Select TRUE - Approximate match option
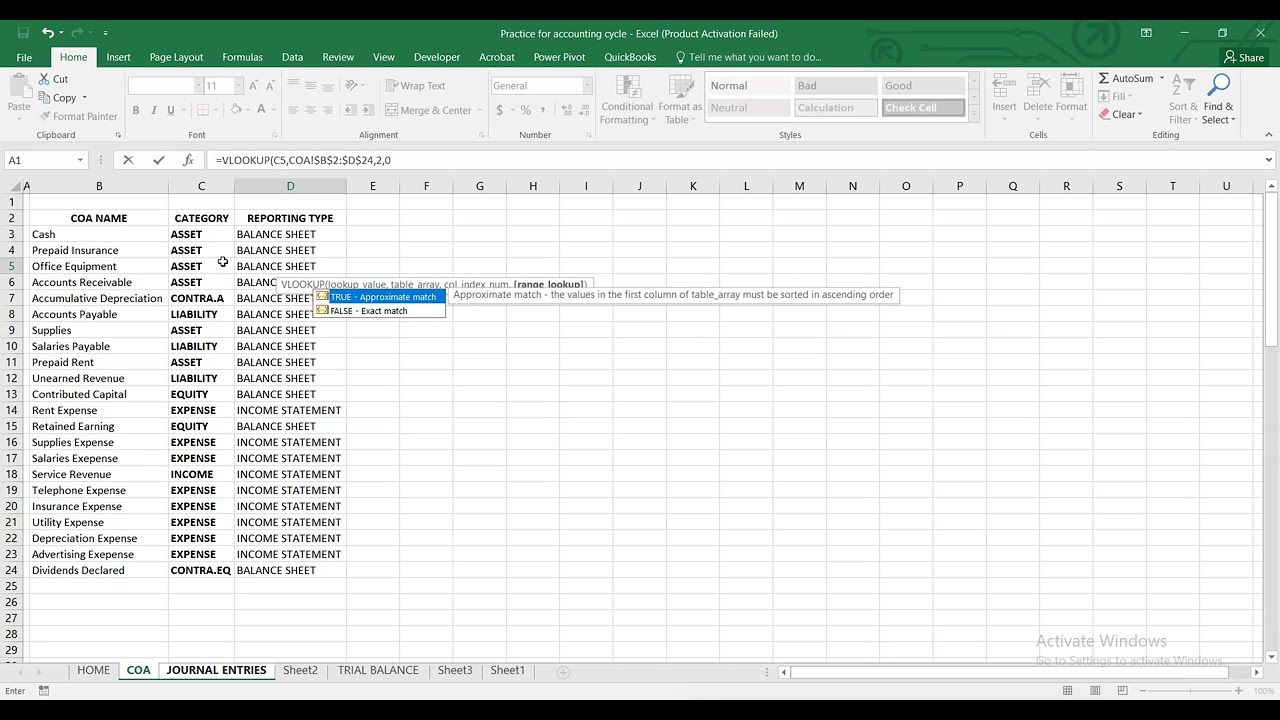The height and width of the screenshot is (720, 1280). pos(379,297)
